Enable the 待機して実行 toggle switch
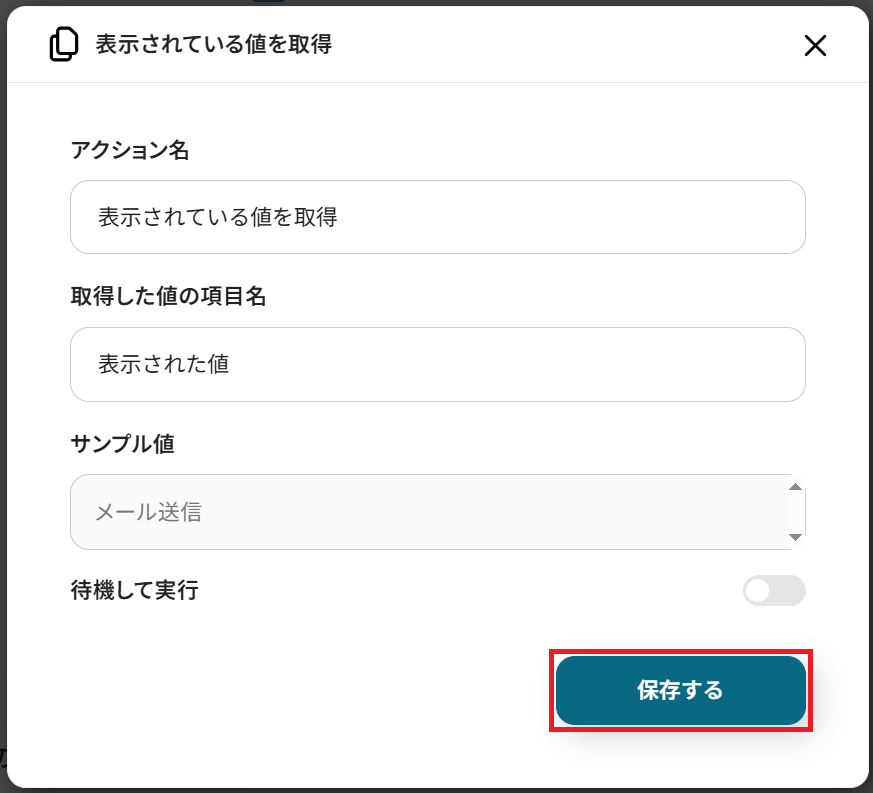873x793 pixels. tap(773, 591)
